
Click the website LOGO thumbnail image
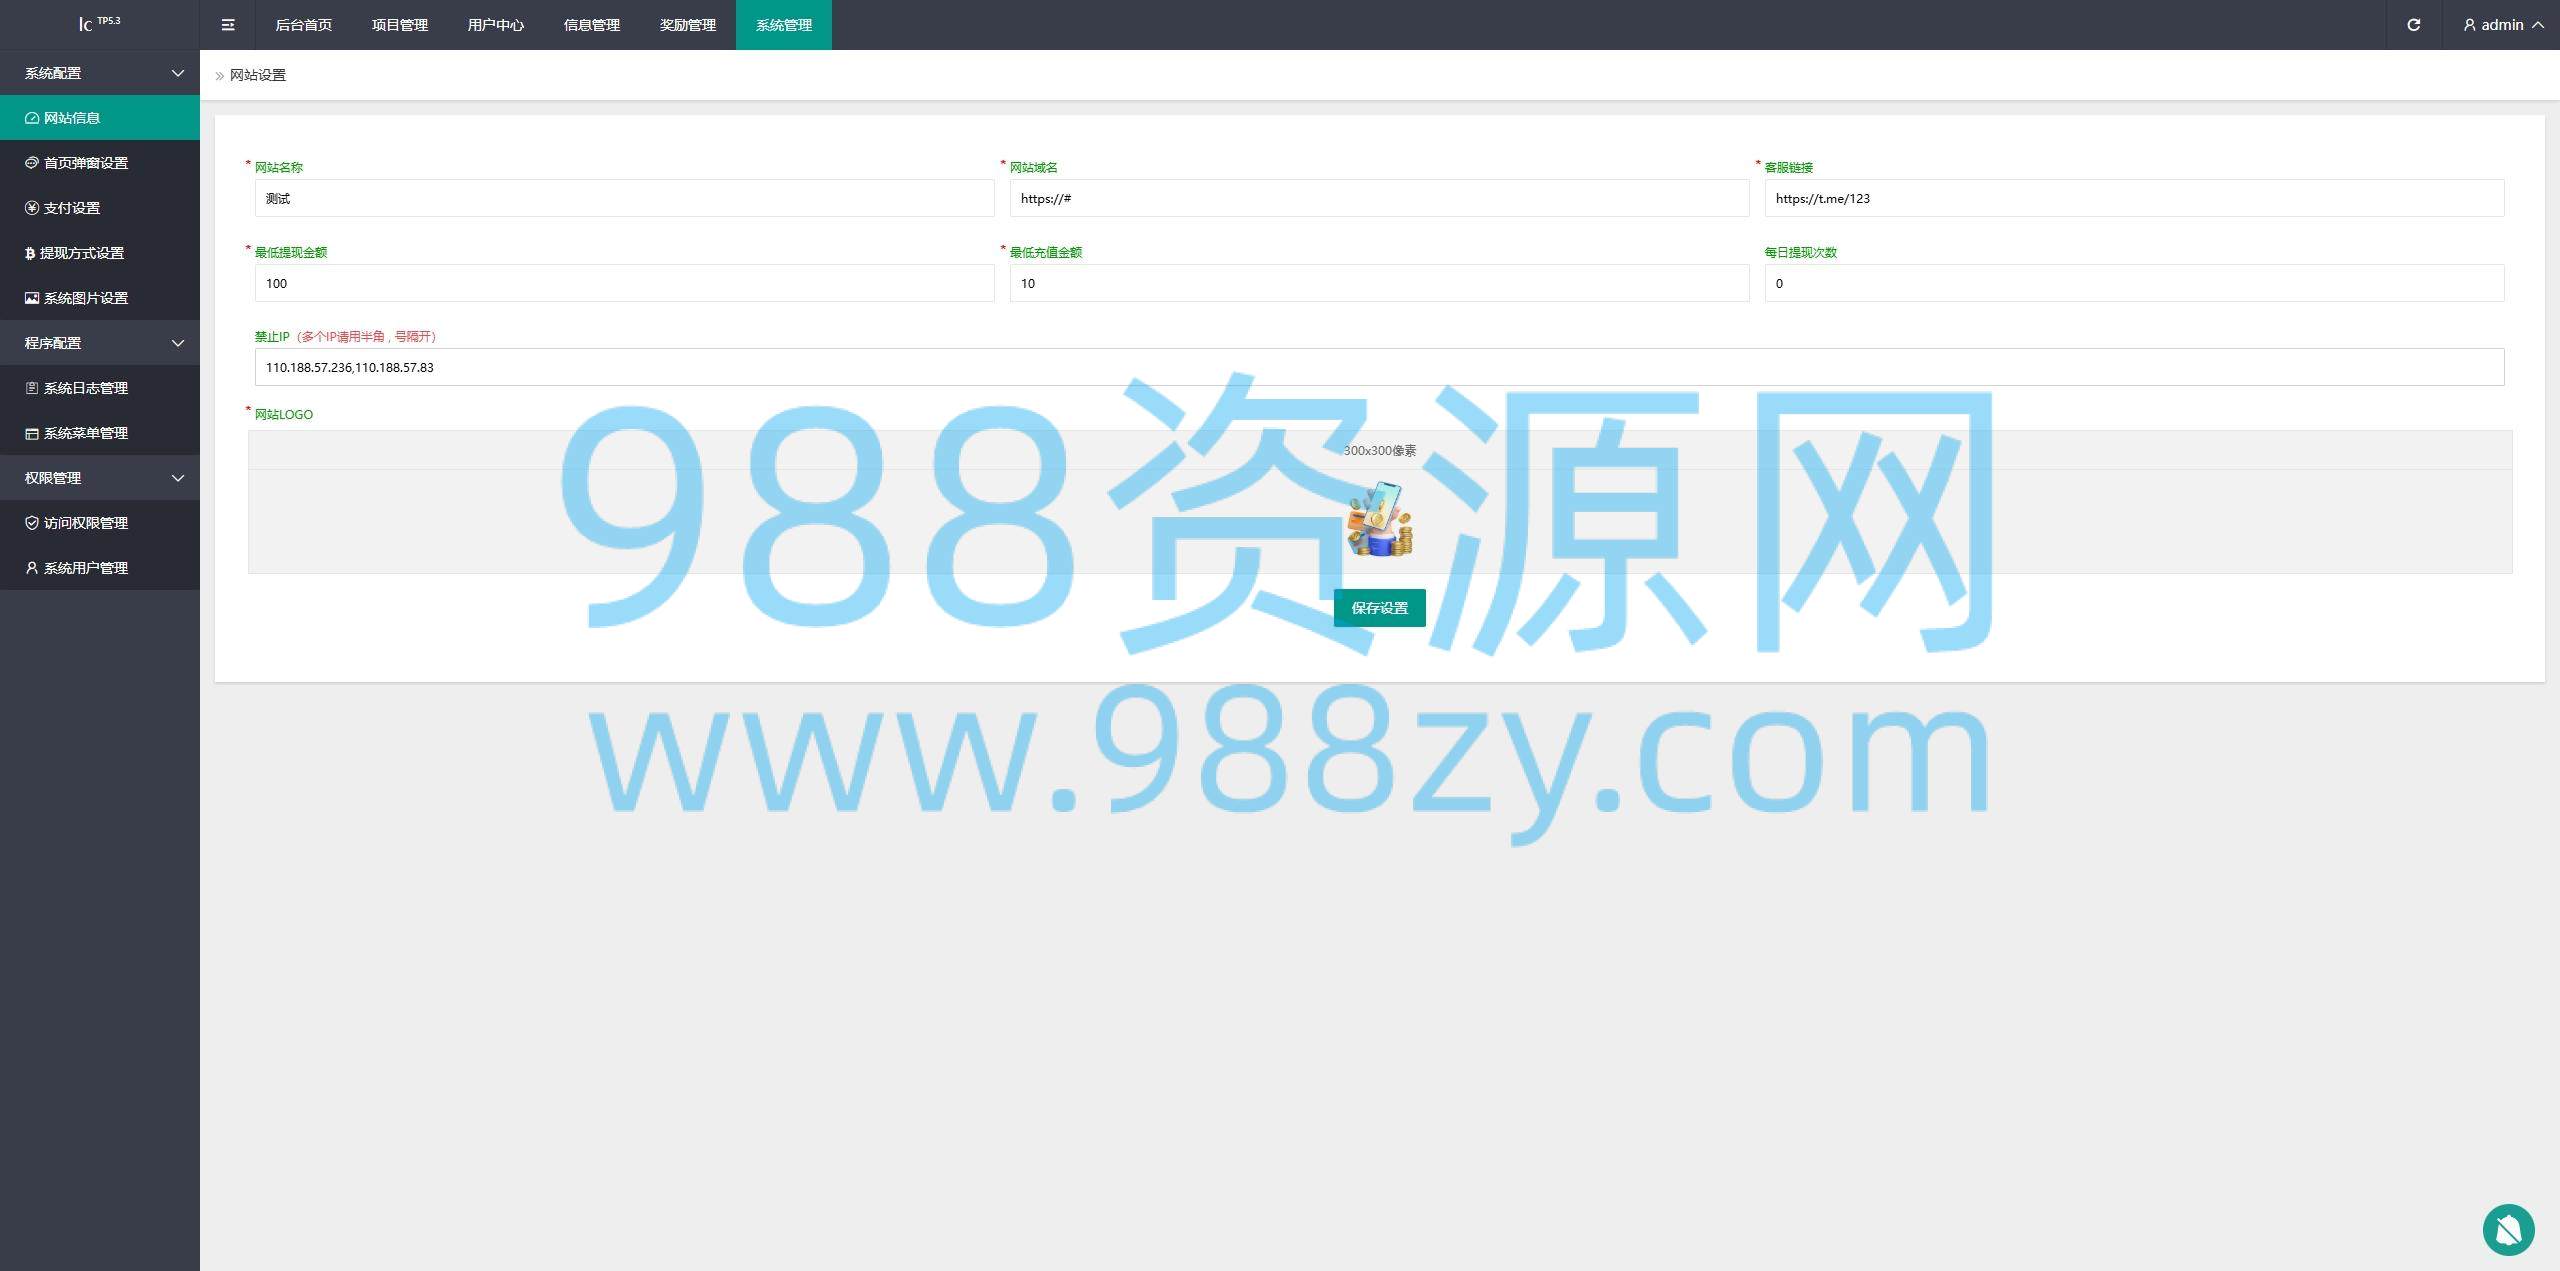point(1379,520)
